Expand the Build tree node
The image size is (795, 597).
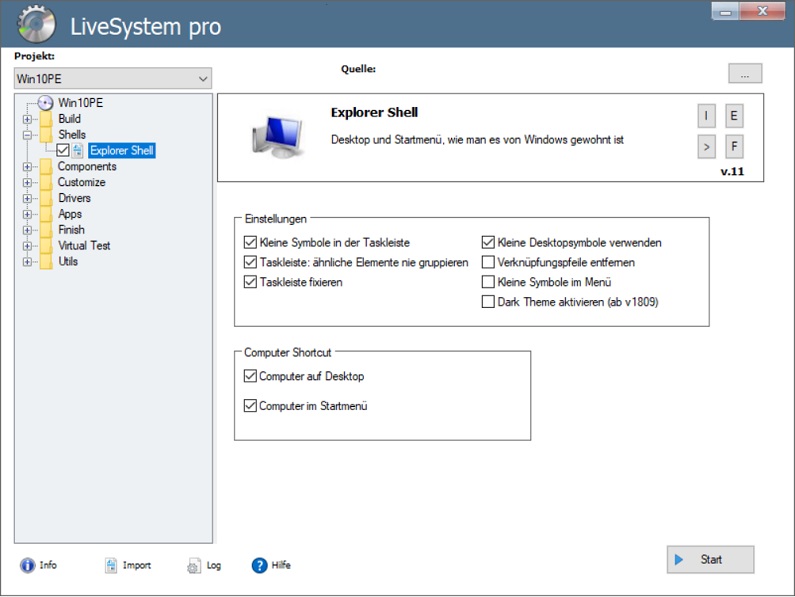pos(27,119)
